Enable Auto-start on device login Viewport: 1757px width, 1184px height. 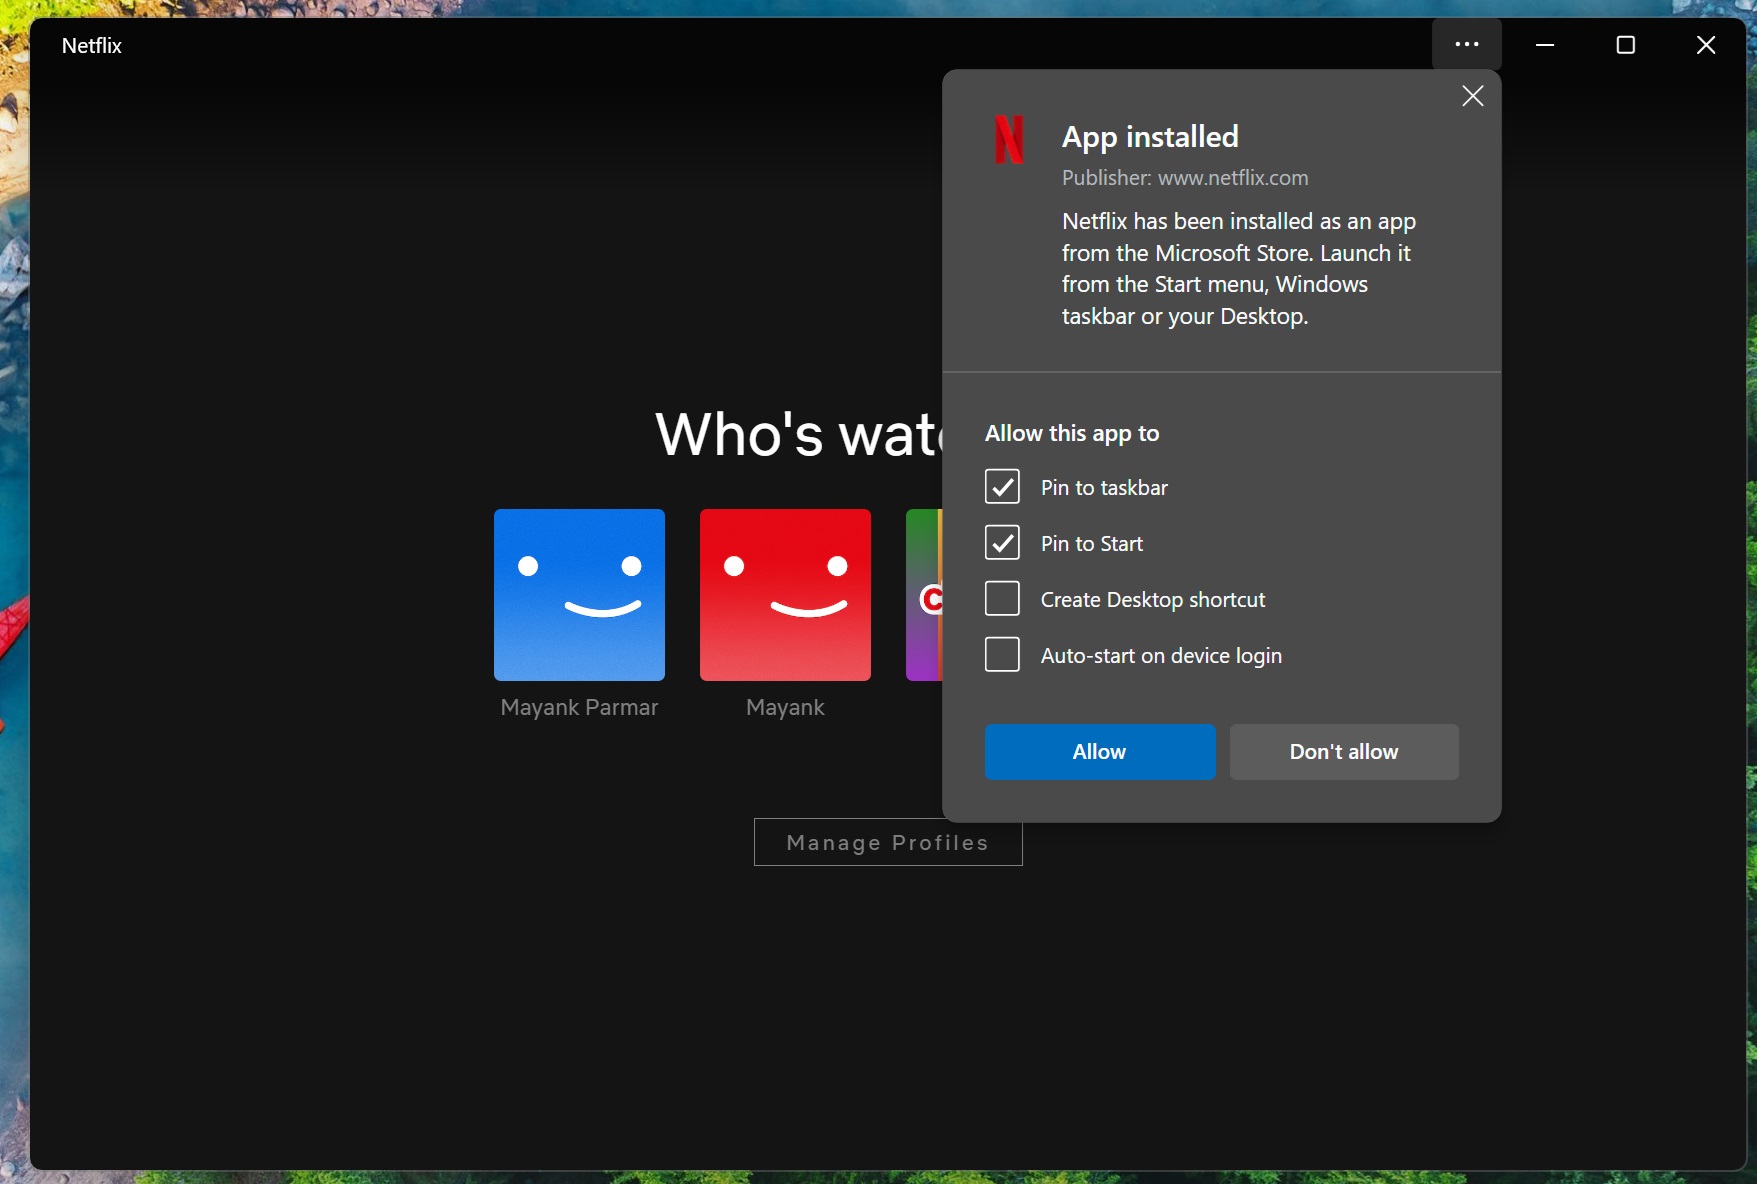1002,654
